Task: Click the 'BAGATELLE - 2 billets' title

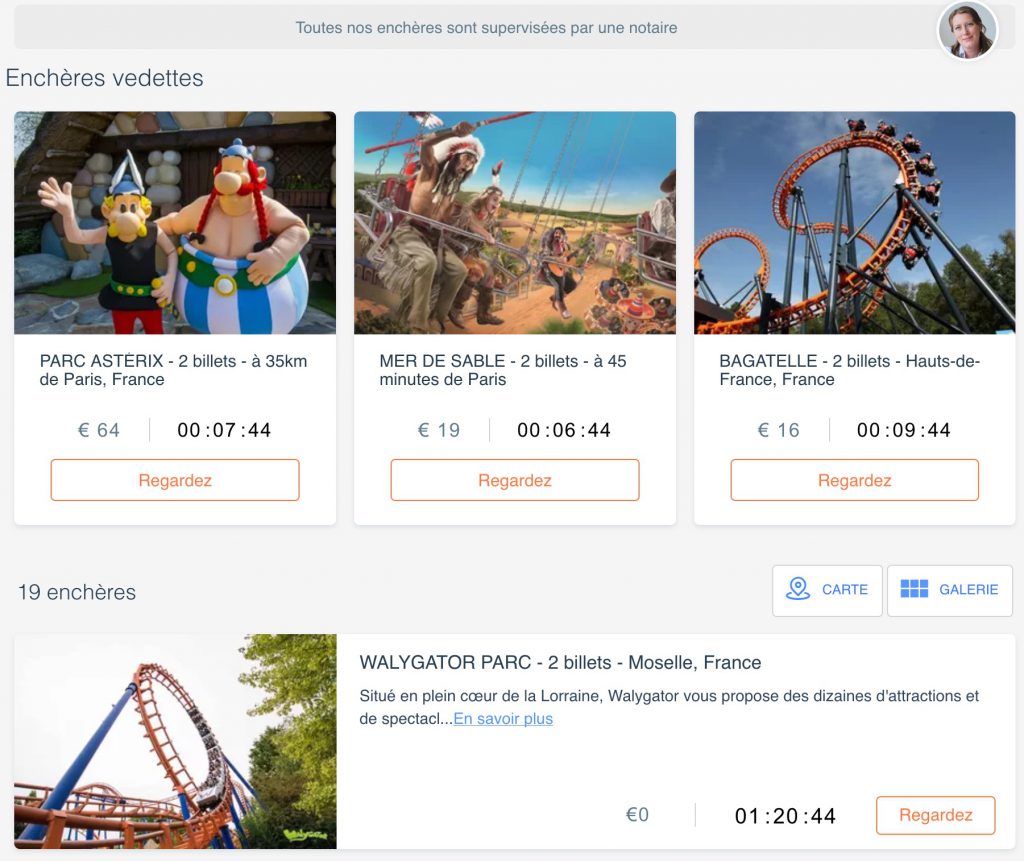Action: click(x=850, y=370)
